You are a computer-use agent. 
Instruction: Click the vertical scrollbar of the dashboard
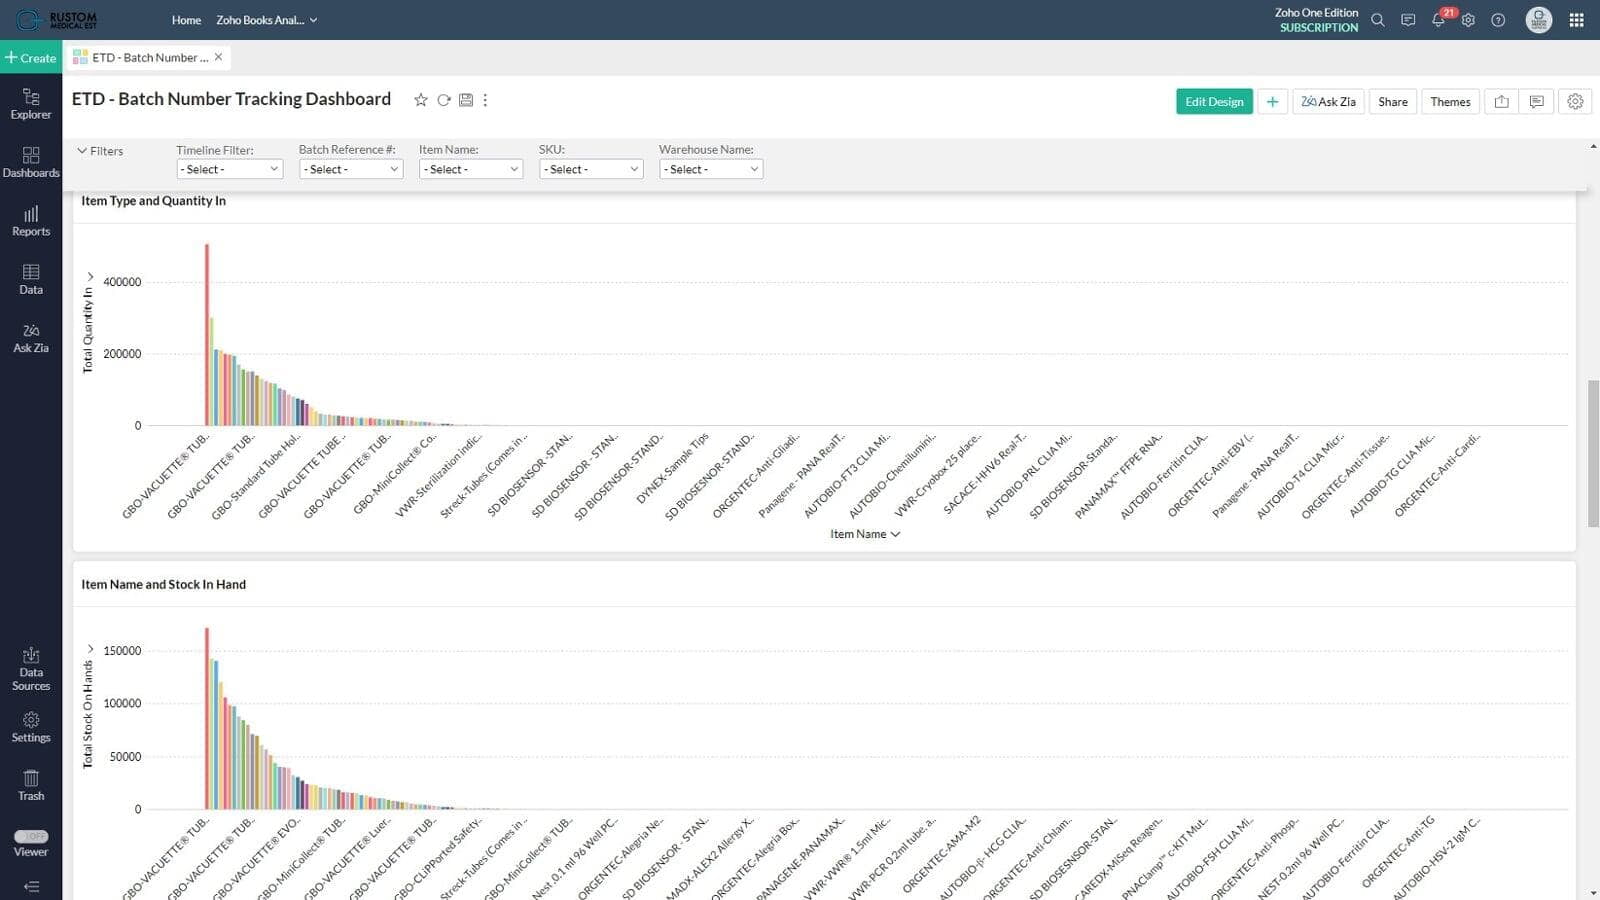pyautogui.click(x=1593, y=453)
